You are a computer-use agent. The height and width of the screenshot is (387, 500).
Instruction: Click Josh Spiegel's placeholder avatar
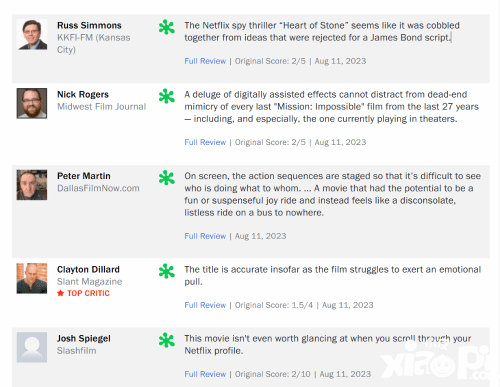click(32, 347)
